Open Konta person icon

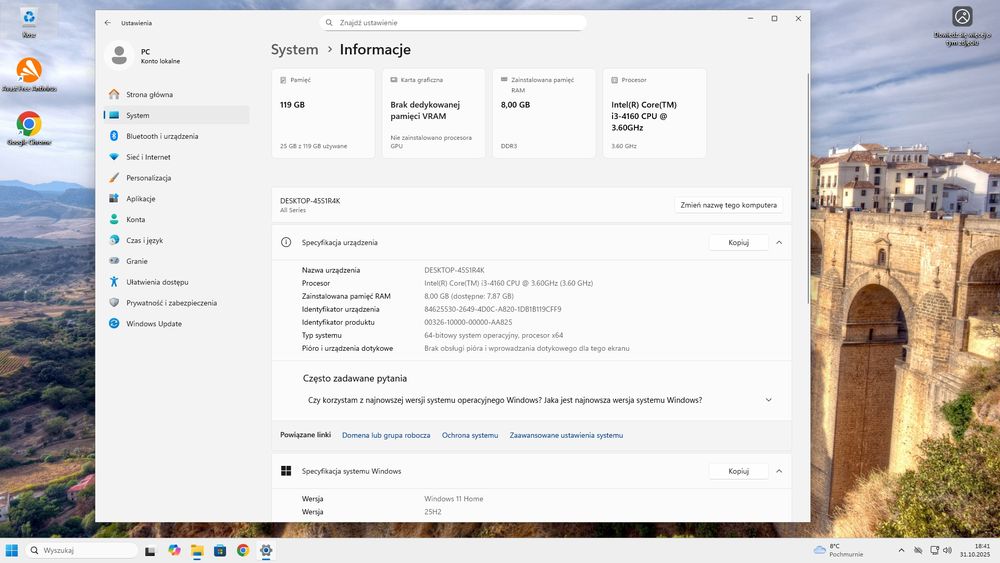click(x=114, y=219)
